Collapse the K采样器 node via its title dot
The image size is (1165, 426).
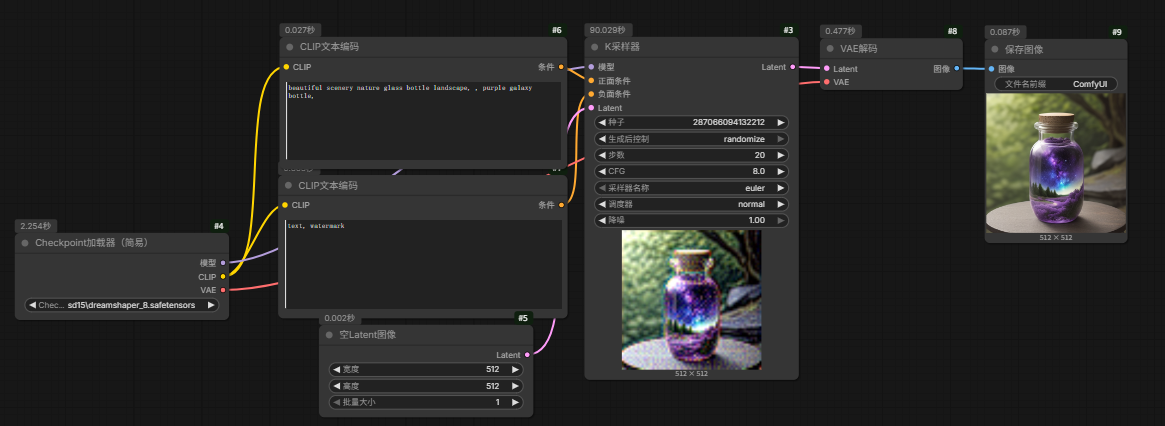coord(594,46)
